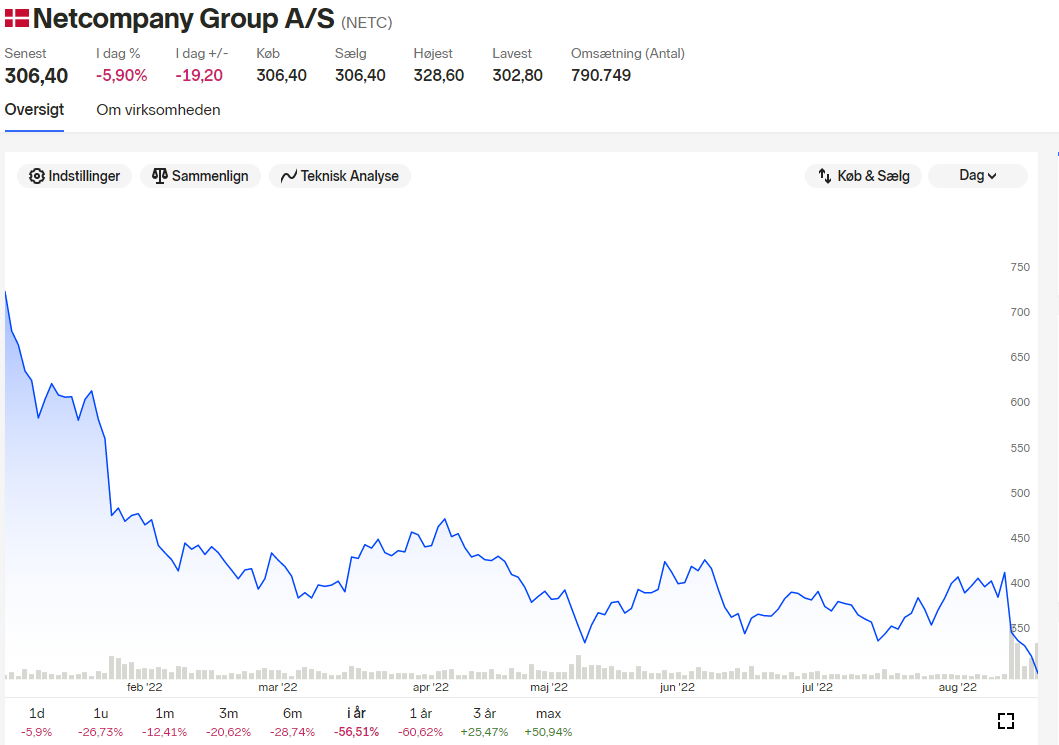This screenshot has height=745, width=1059.
Task: Click the Teknisk Analyse curve icon
Action: (288, 176)
